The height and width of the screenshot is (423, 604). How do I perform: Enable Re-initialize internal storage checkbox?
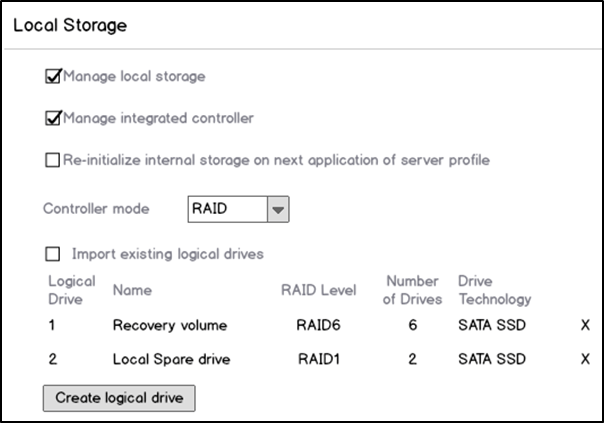[x=52, y=160]
